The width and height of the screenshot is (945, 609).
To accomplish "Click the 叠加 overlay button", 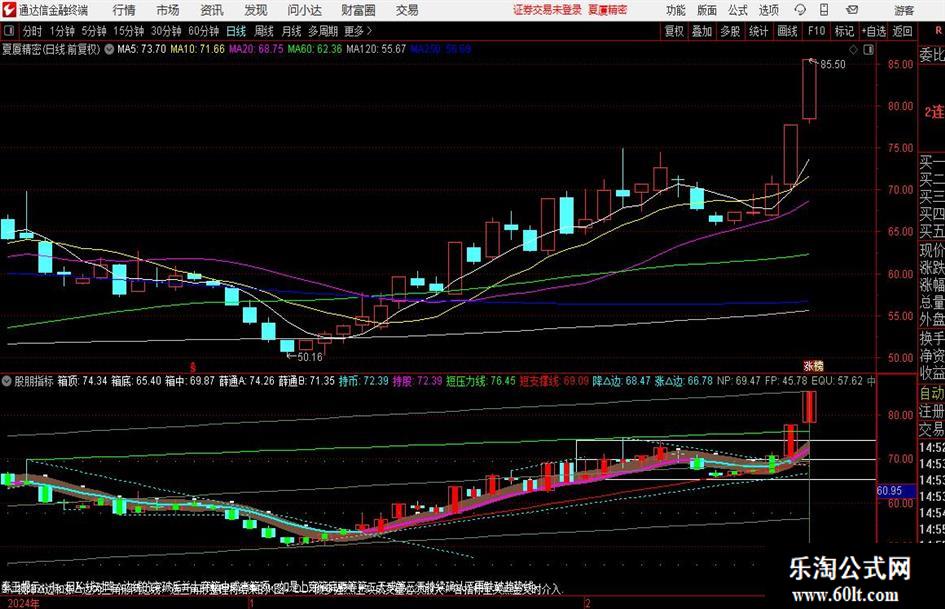I will [x=702, y=31].
